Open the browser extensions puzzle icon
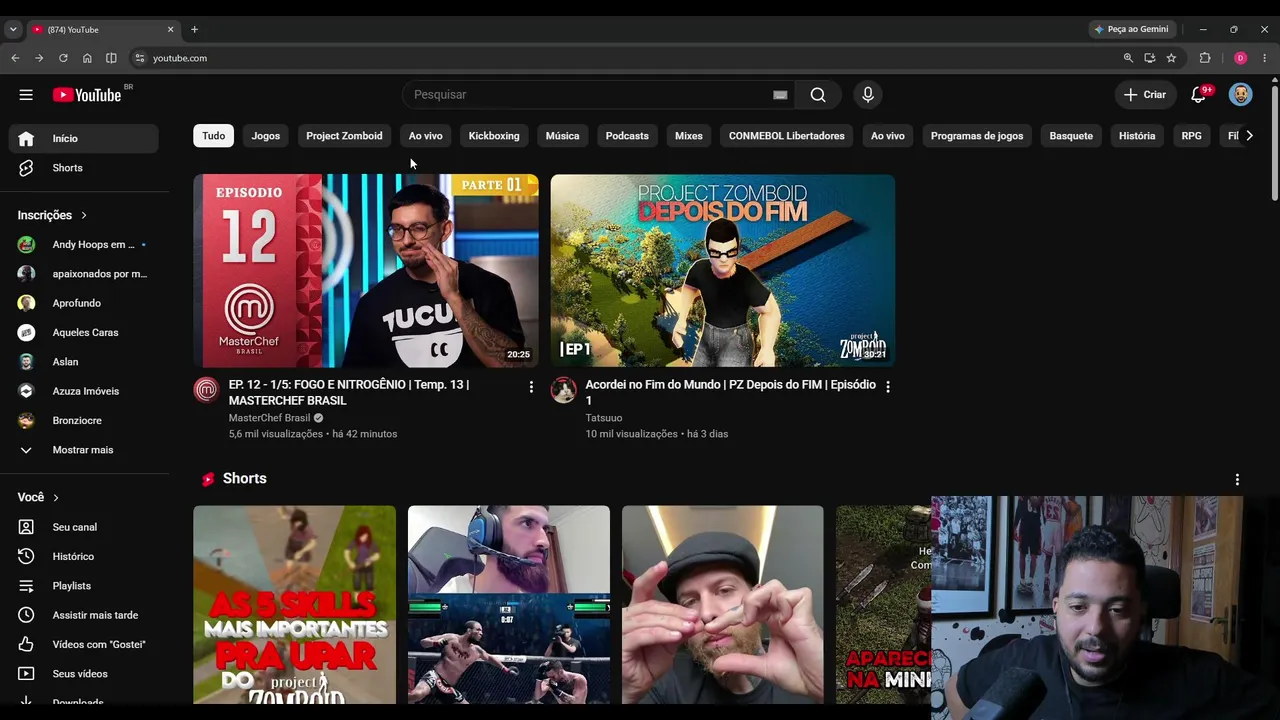The height and width of the screenshot is (720, 1280). [x=1205, y=58]
